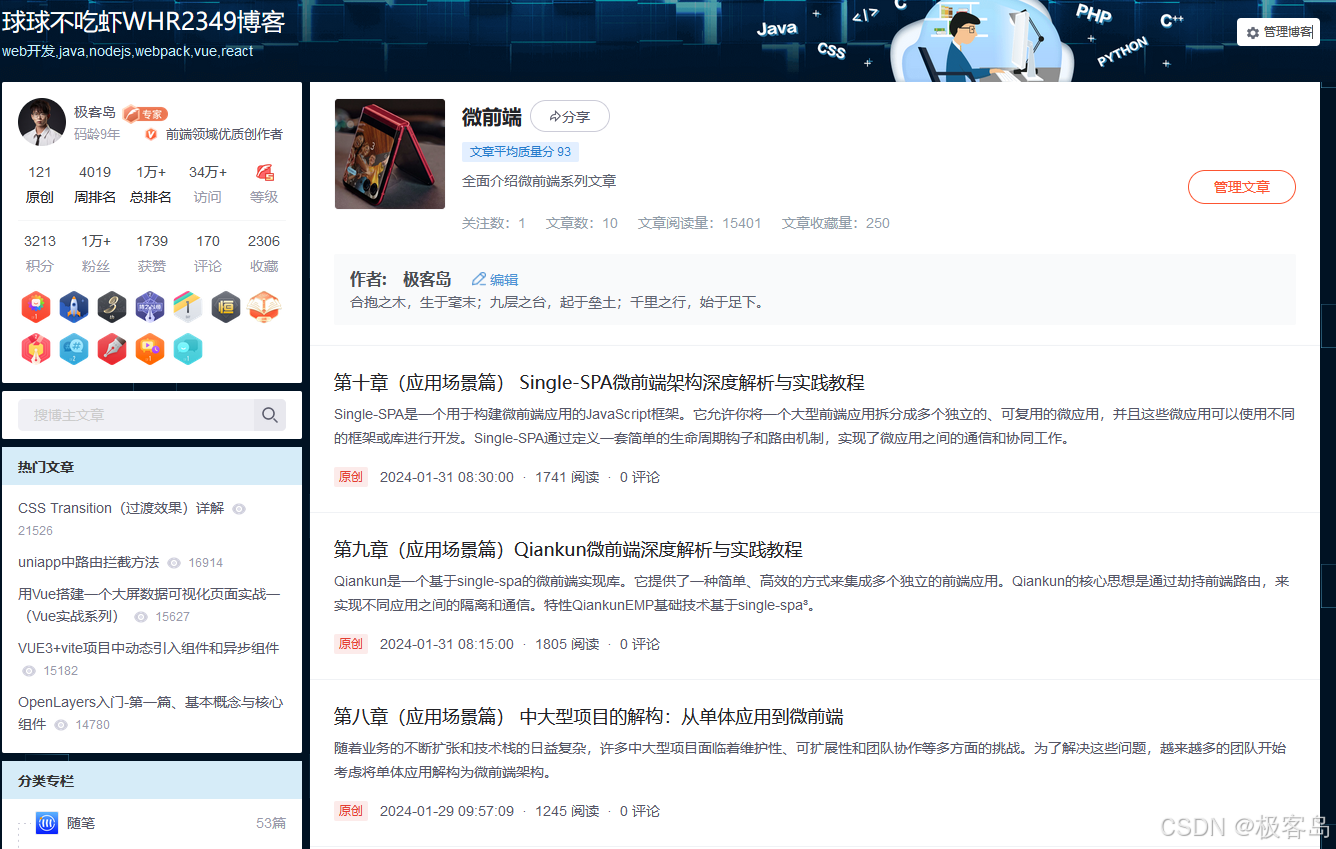Focus the 搜博主文章 search input field

point(136,415)
